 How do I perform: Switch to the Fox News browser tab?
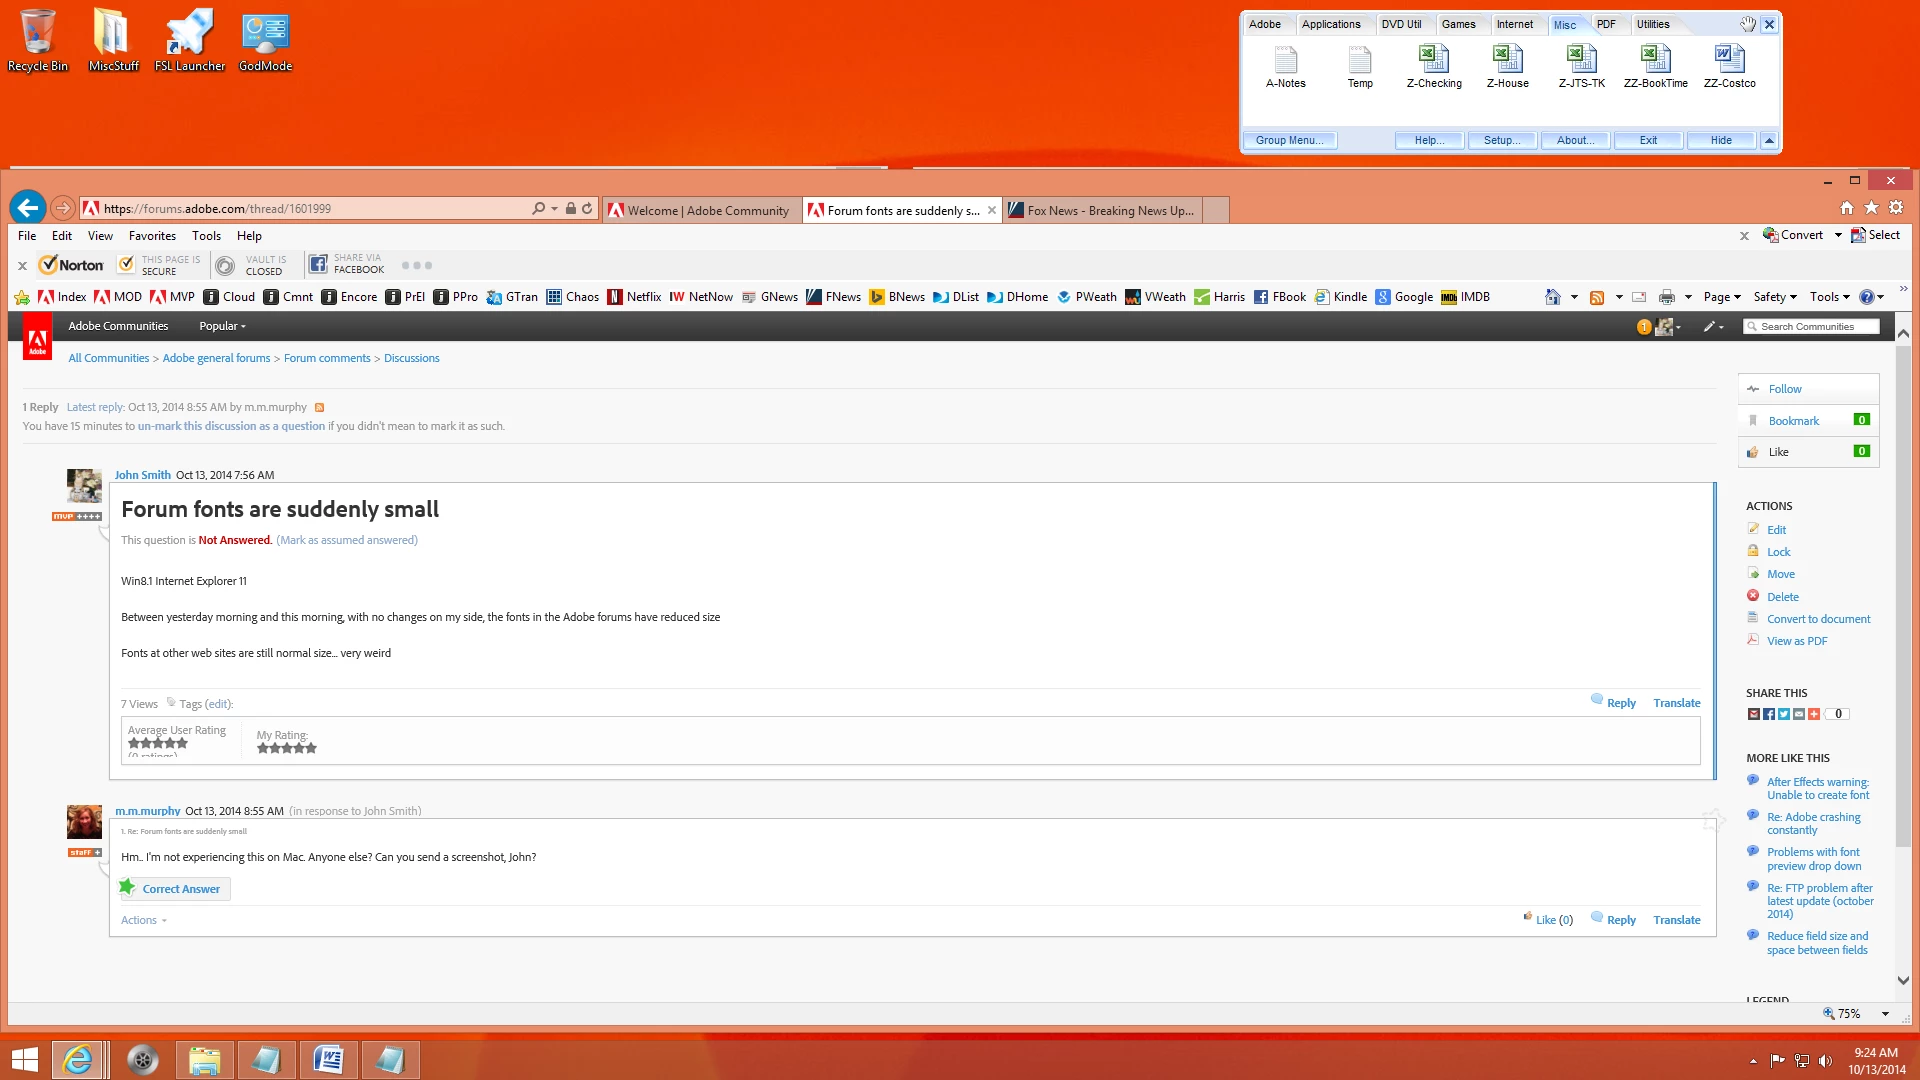[x=1101, y=210]
